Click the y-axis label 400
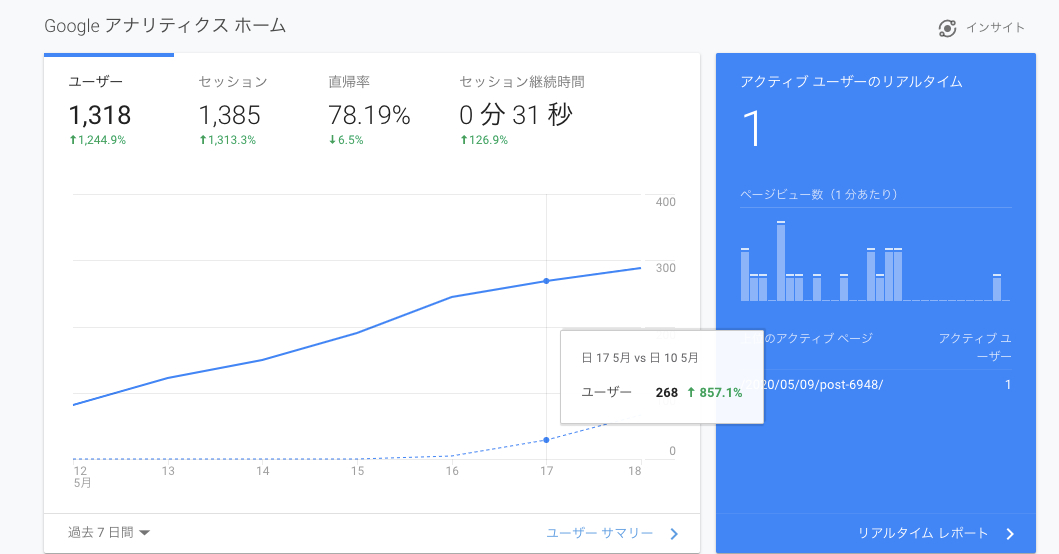1059x554 pixels. click(665, 201)
